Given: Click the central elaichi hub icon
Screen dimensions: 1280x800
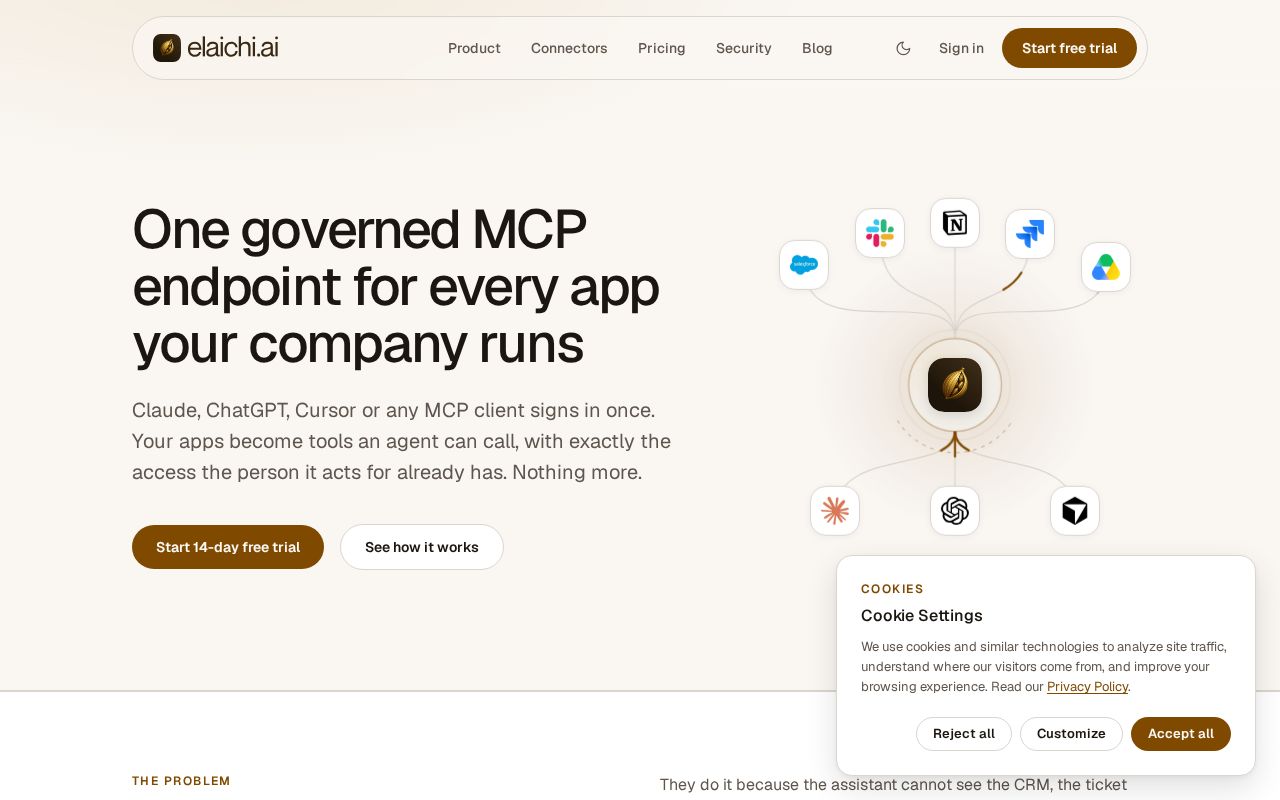Looking at the screenshot, I should 955,385.
